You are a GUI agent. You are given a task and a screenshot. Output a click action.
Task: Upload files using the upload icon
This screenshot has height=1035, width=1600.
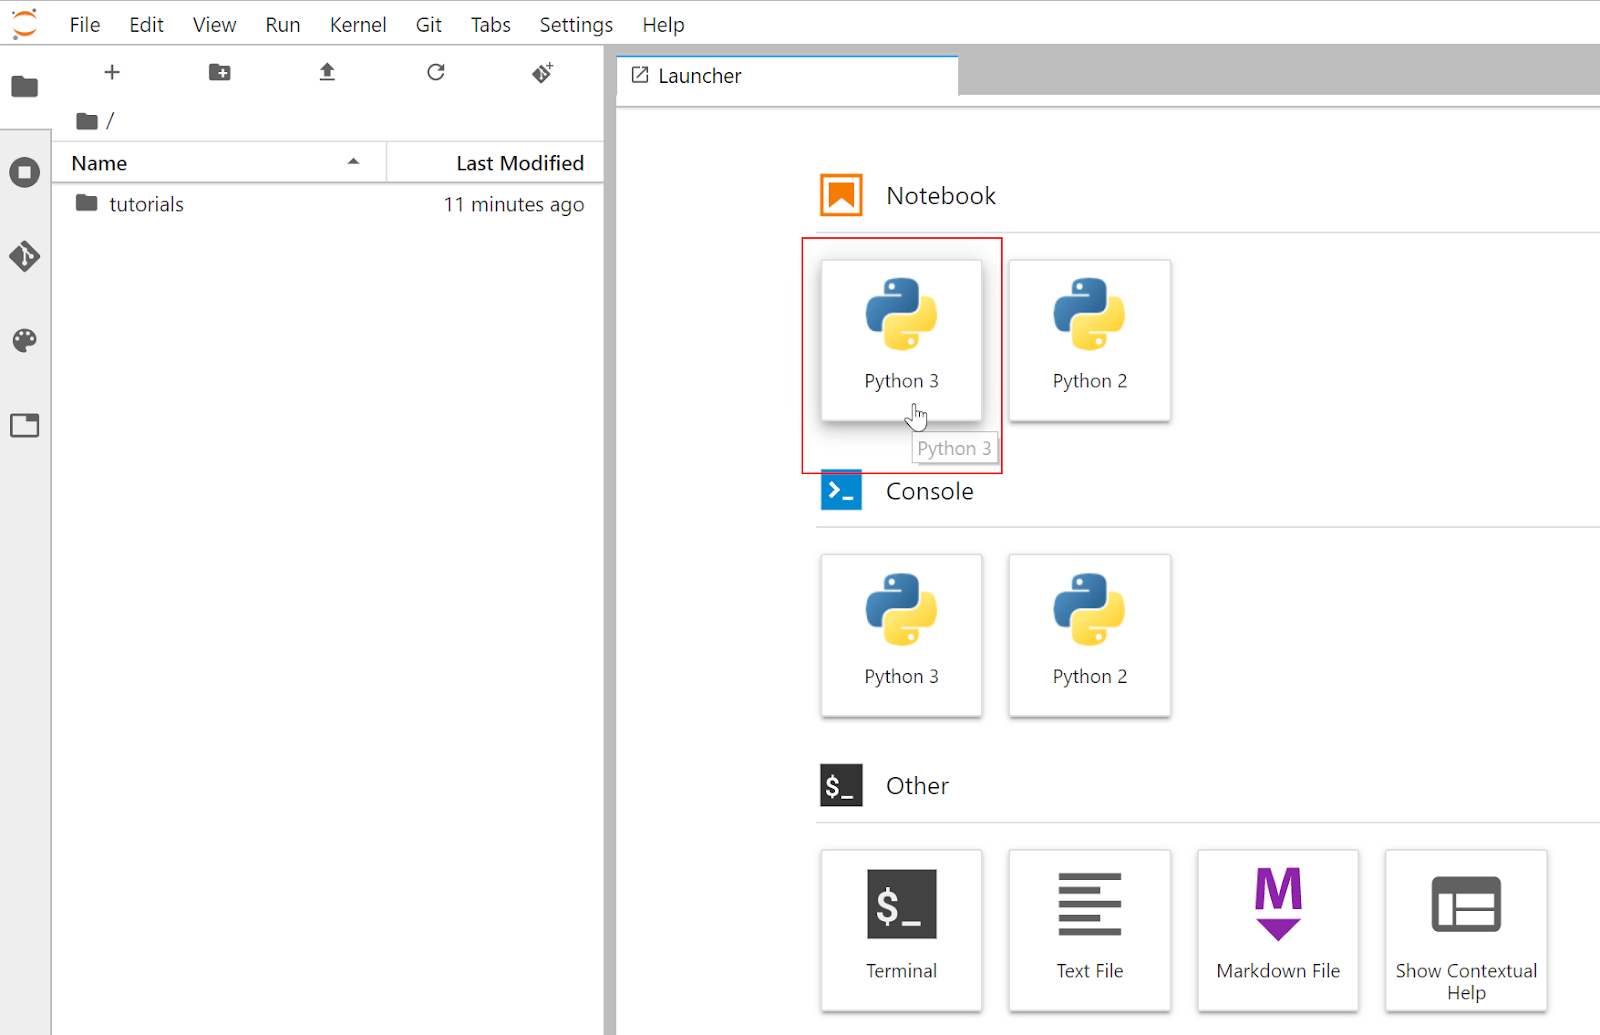click(x=327, y=72)
